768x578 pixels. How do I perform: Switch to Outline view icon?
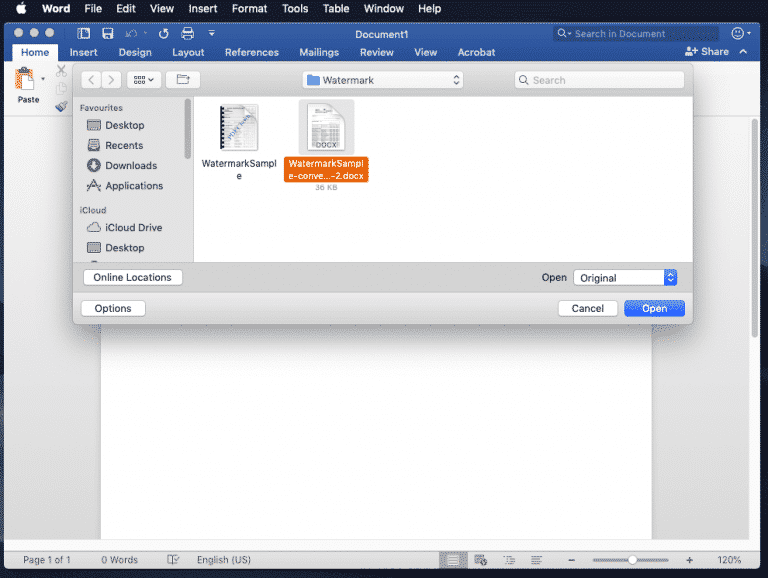click(509, 560)
